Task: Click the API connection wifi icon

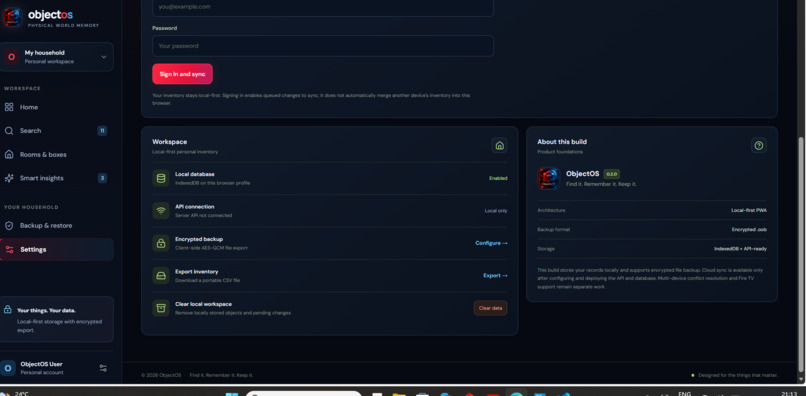Action: [161, 211]
